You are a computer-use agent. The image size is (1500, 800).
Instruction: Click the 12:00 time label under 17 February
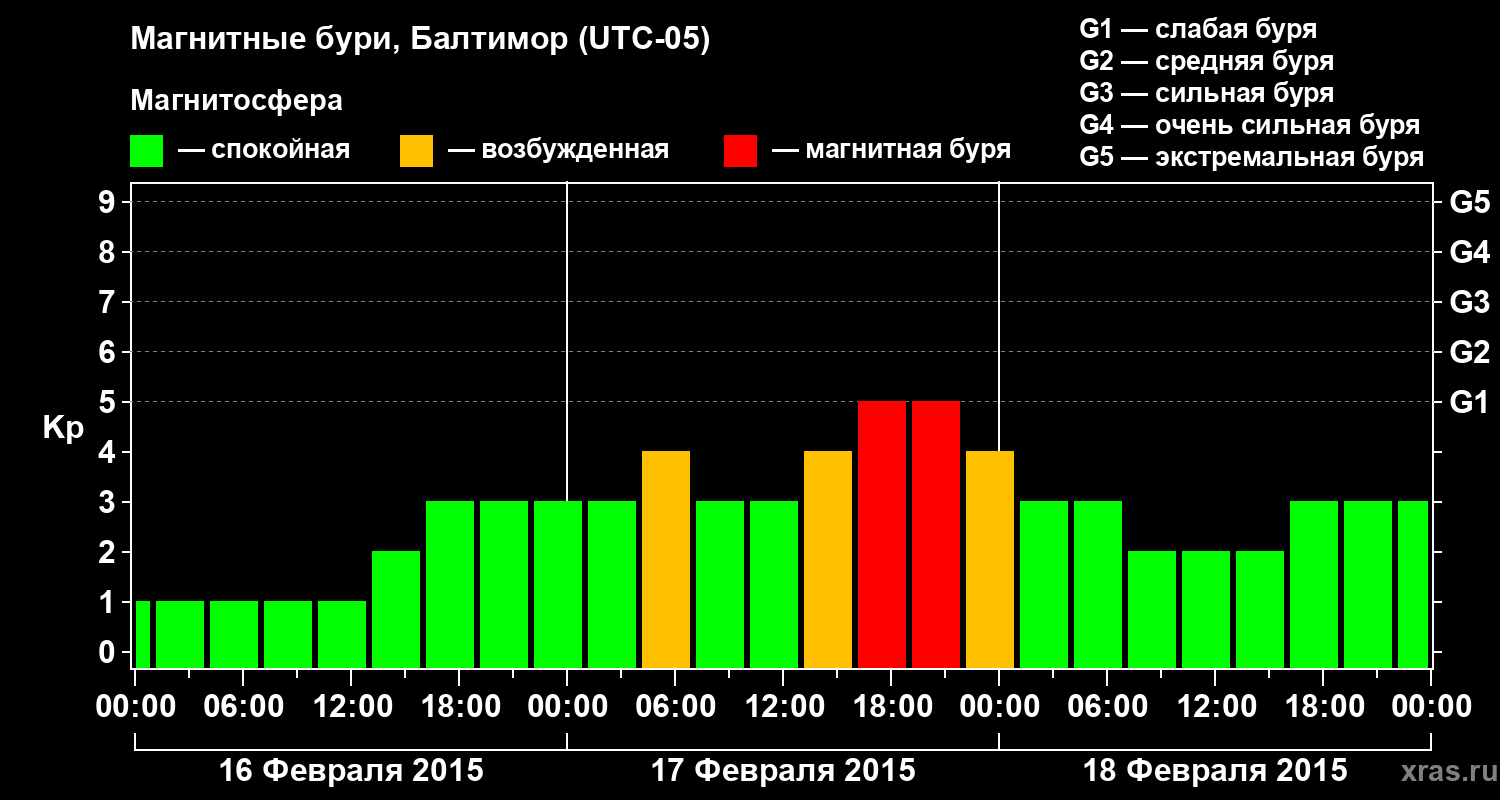[783, 707]
